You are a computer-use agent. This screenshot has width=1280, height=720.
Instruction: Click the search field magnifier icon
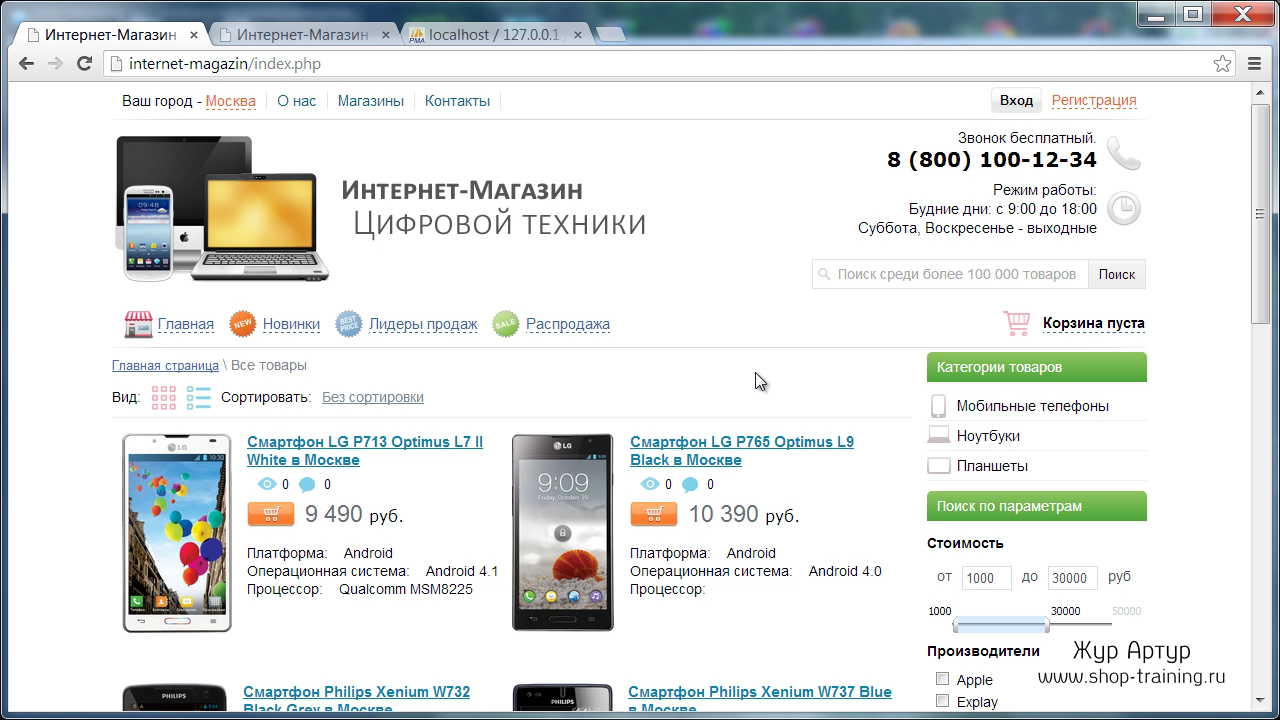(824, 274)
